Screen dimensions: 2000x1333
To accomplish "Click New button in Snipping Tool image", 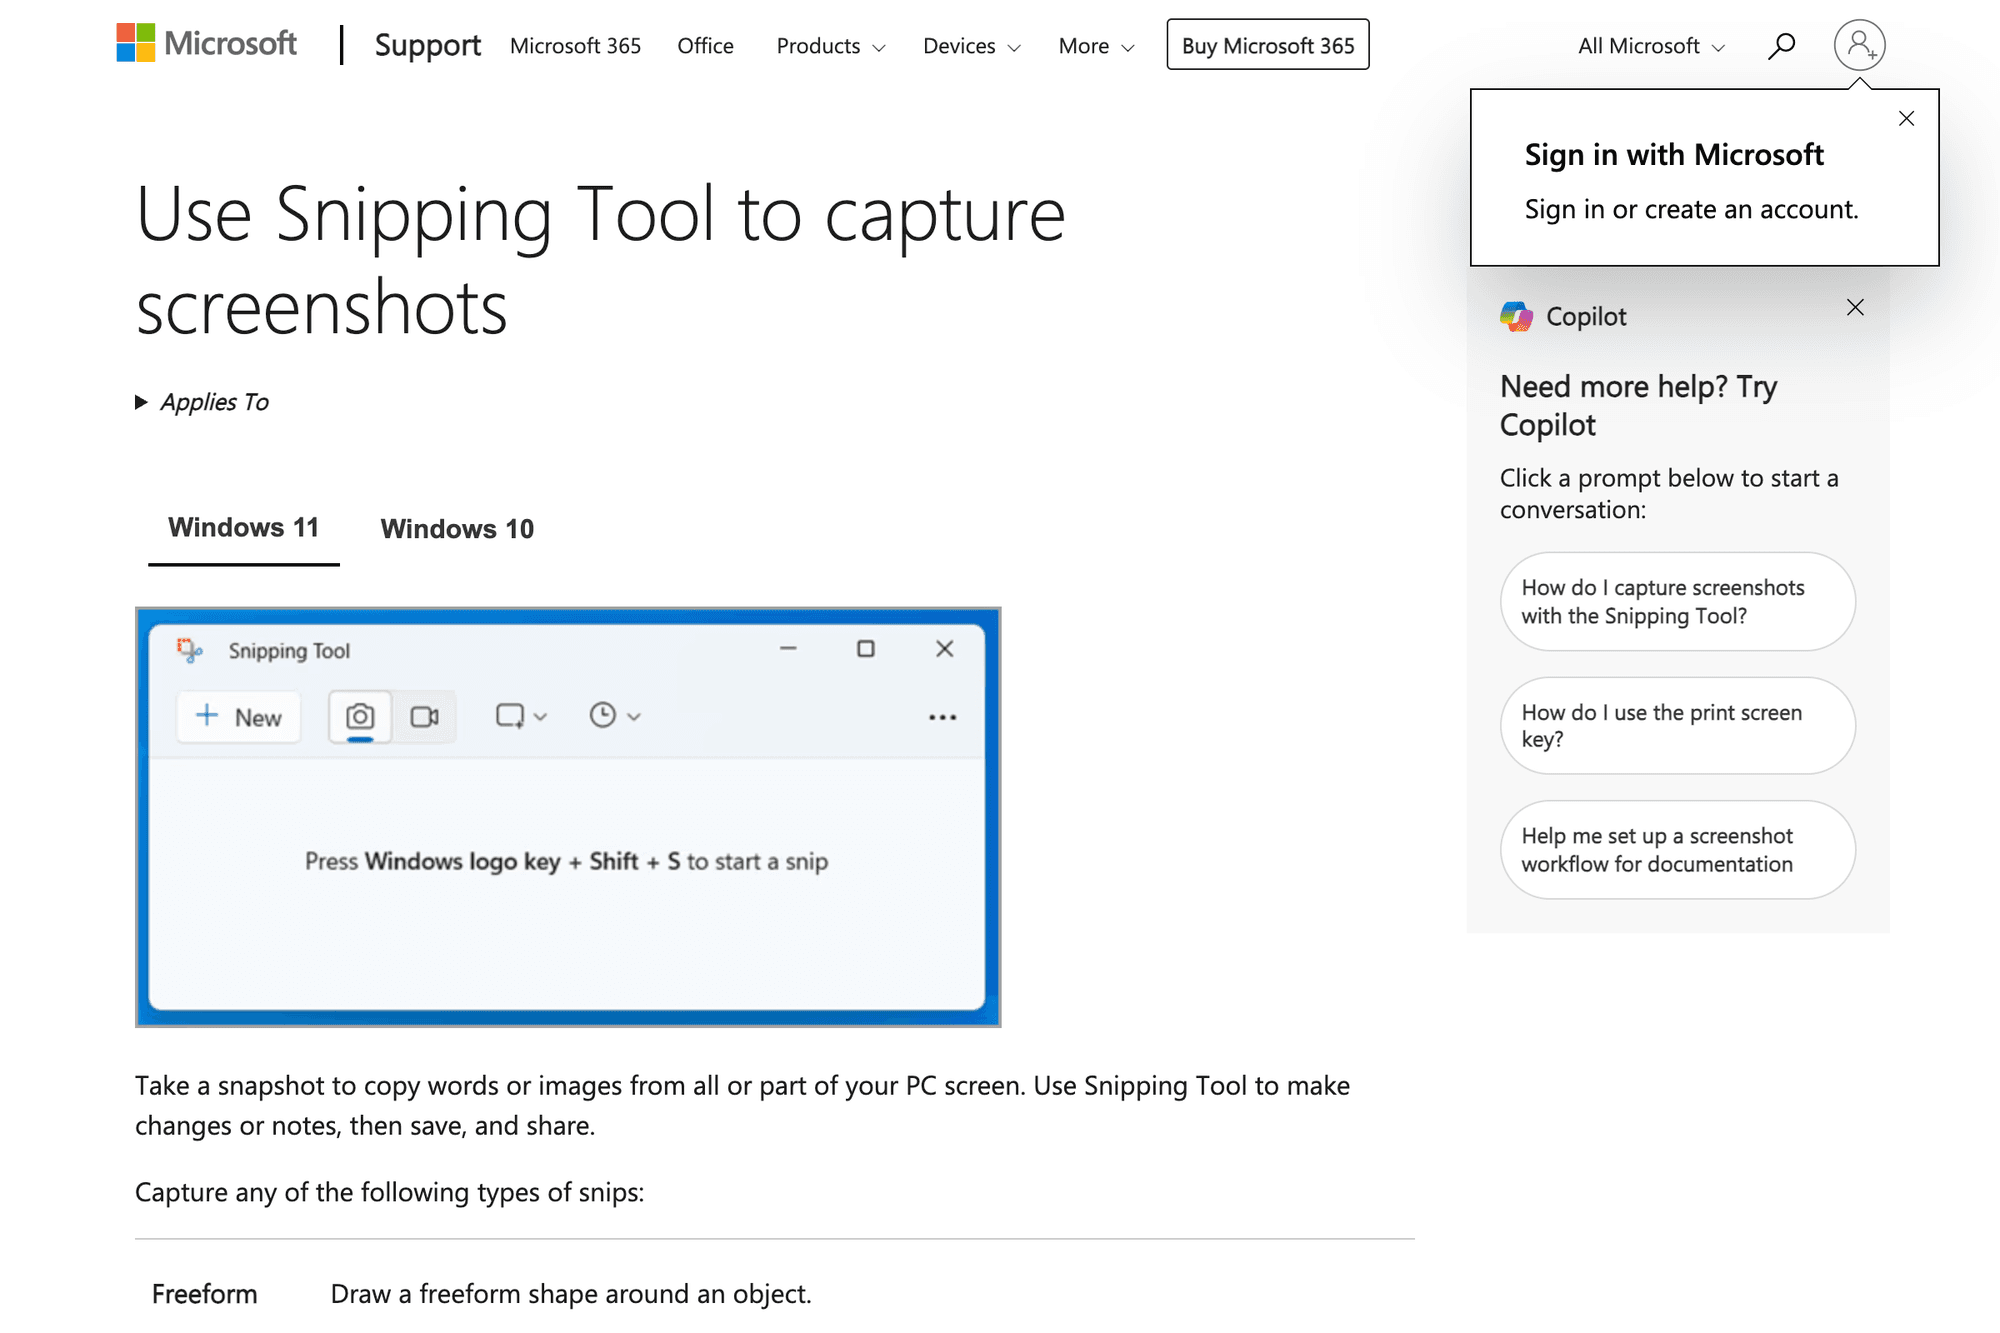I will [238, 716].
